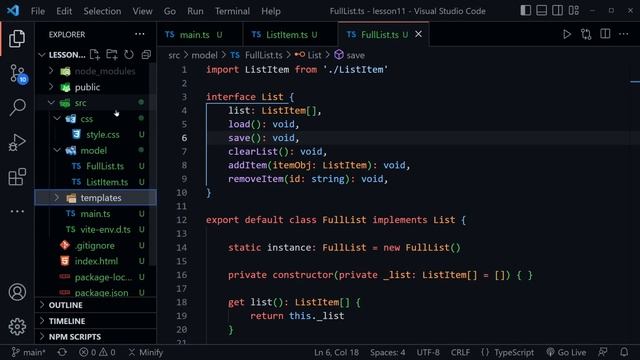Switch to the ListItem.ts tab

(x=290, y=35)
